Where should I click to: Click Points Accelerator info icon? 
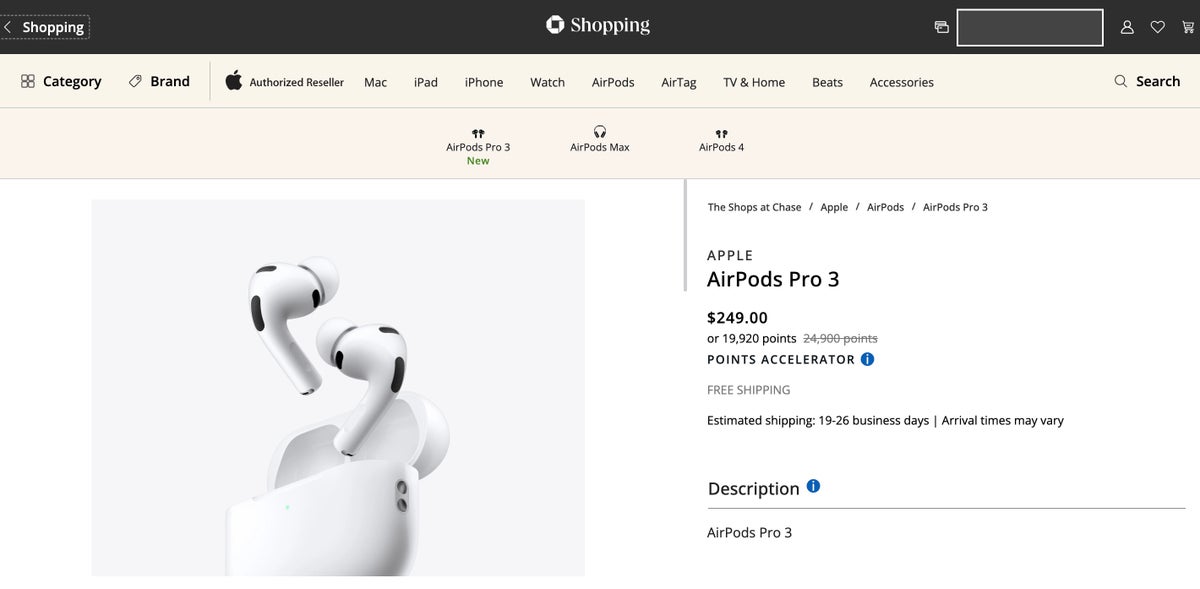[x=867, y=359]
